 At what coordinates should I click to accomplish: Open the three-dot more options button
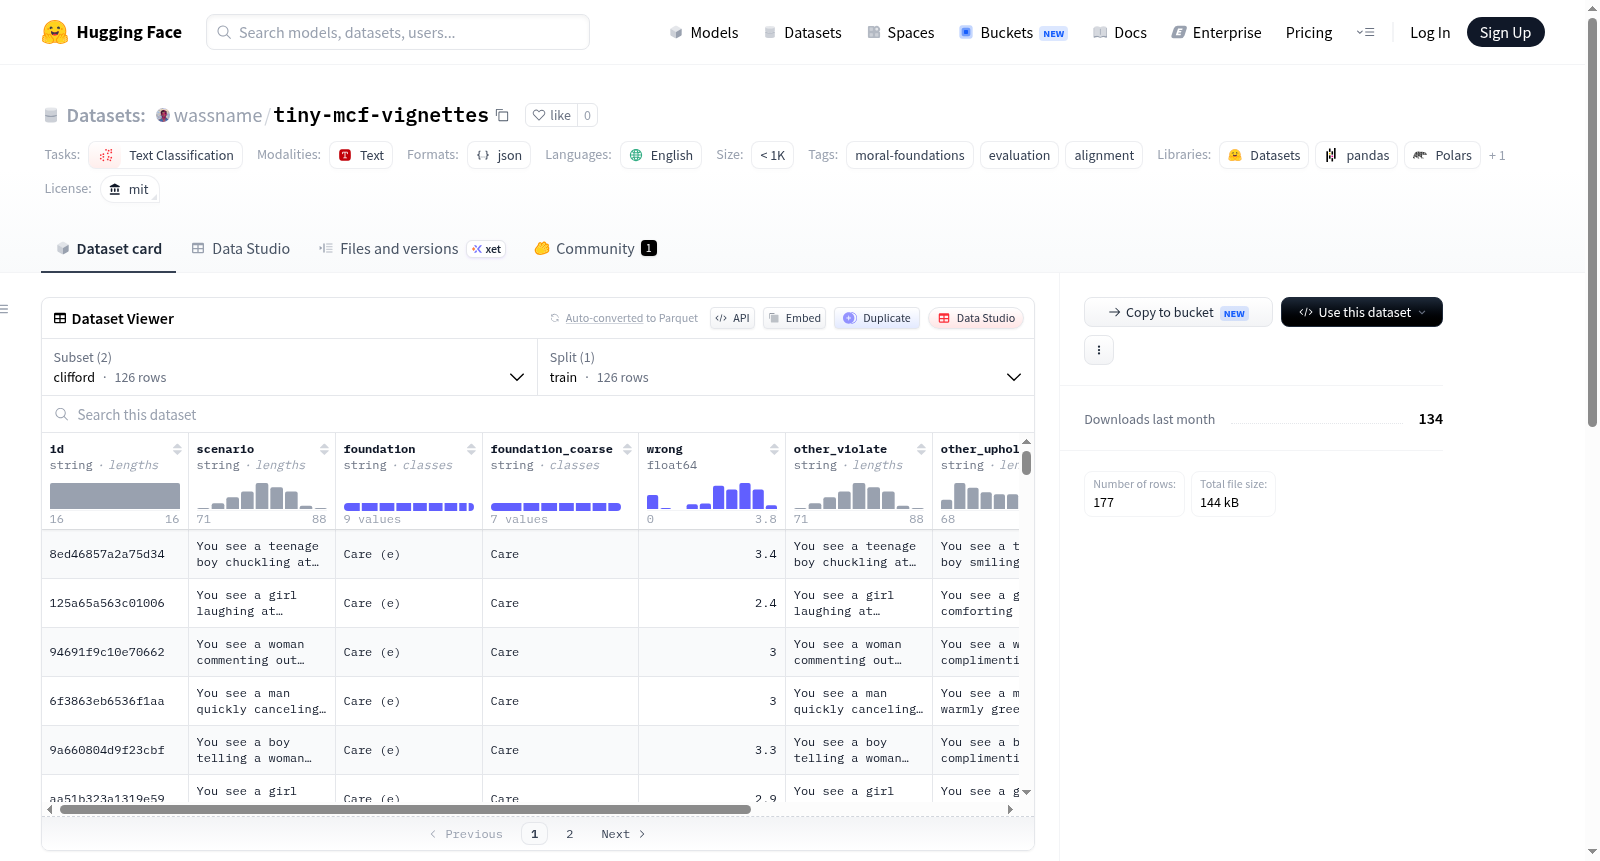point(1099,350)
